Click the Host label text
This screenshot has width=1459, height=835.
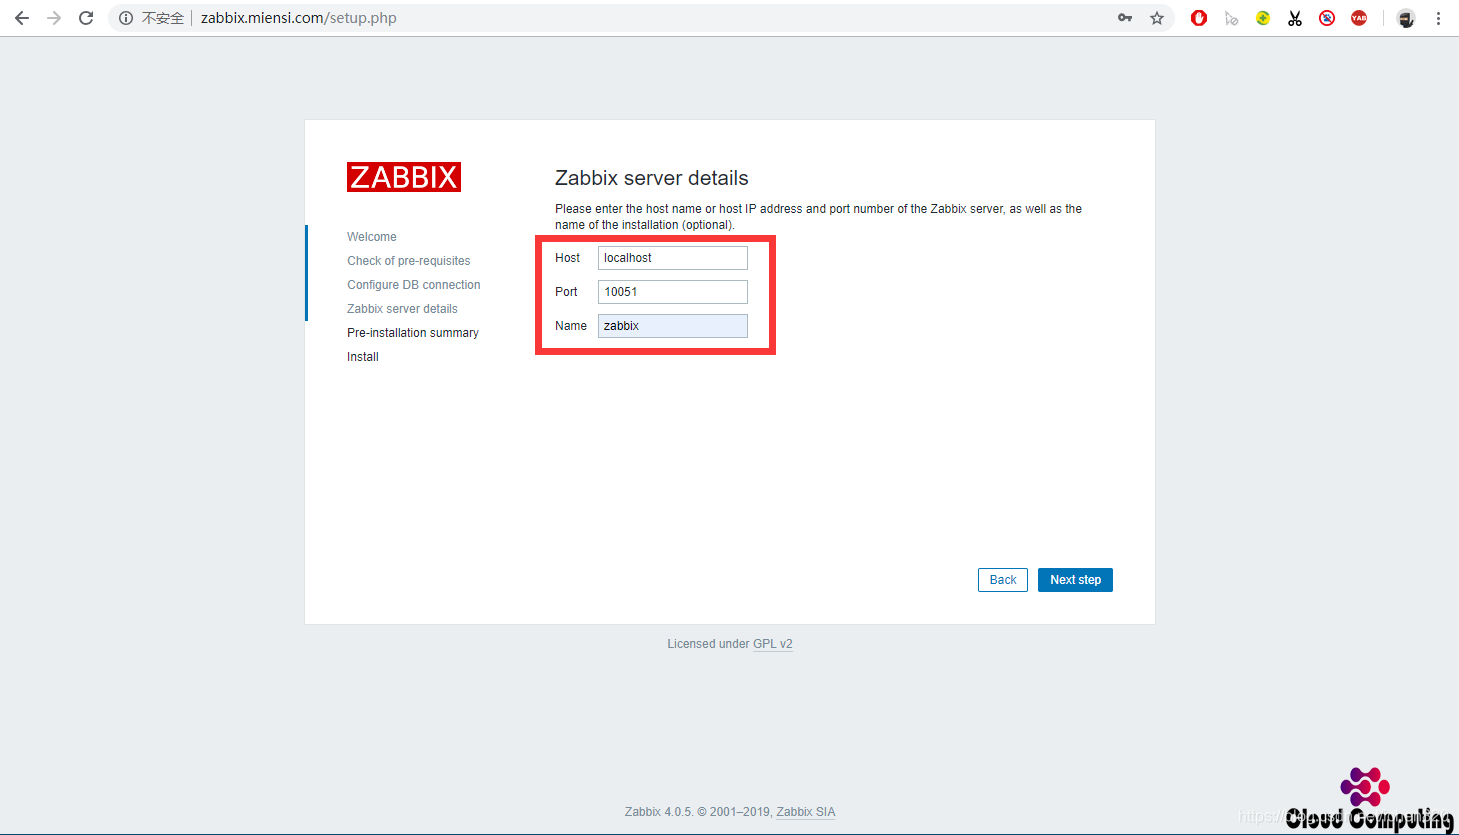(x=568, y=258)
